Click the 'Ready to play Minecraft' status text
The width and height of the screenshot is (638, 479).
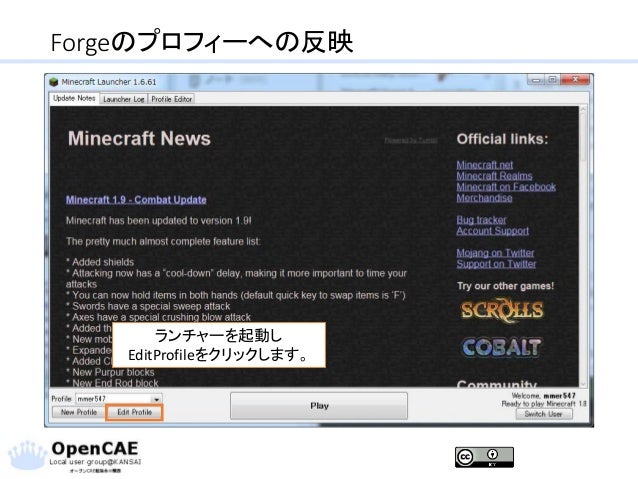[x=544, y=404]
